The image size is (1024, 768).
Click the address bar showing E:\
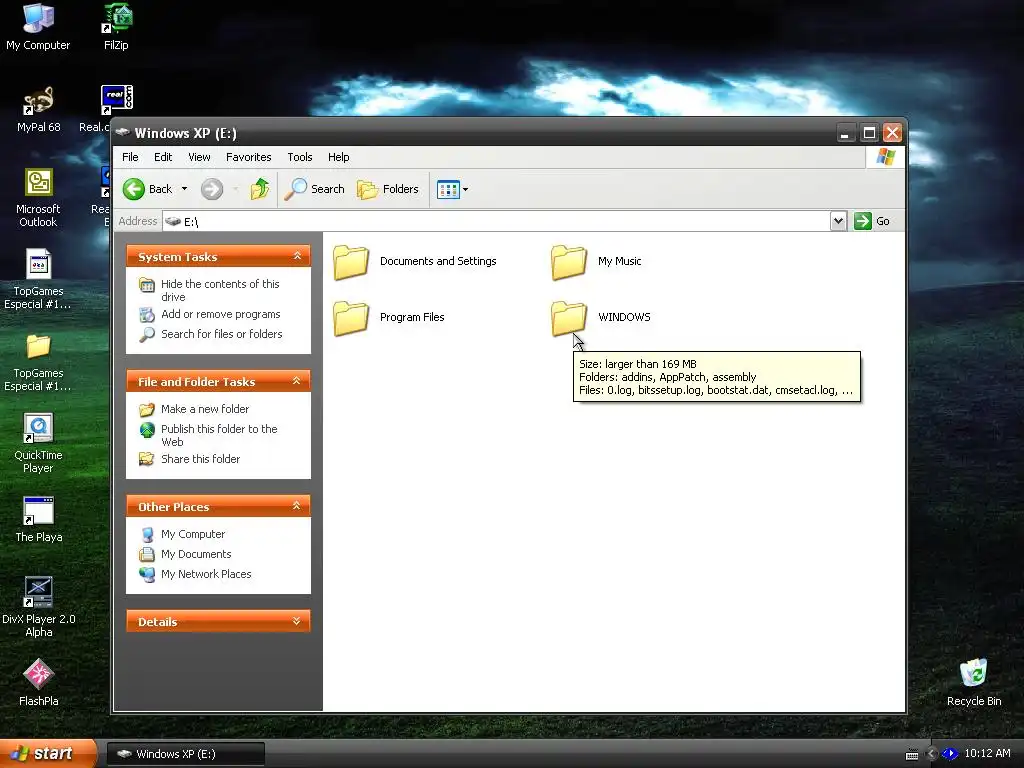[496, 221]
